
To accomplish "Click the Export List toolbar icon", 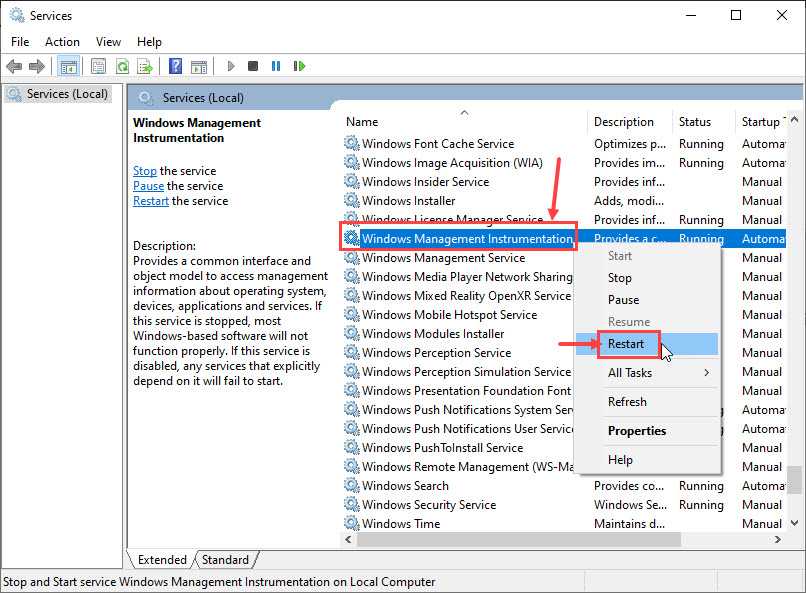I will tap(145, 66).
